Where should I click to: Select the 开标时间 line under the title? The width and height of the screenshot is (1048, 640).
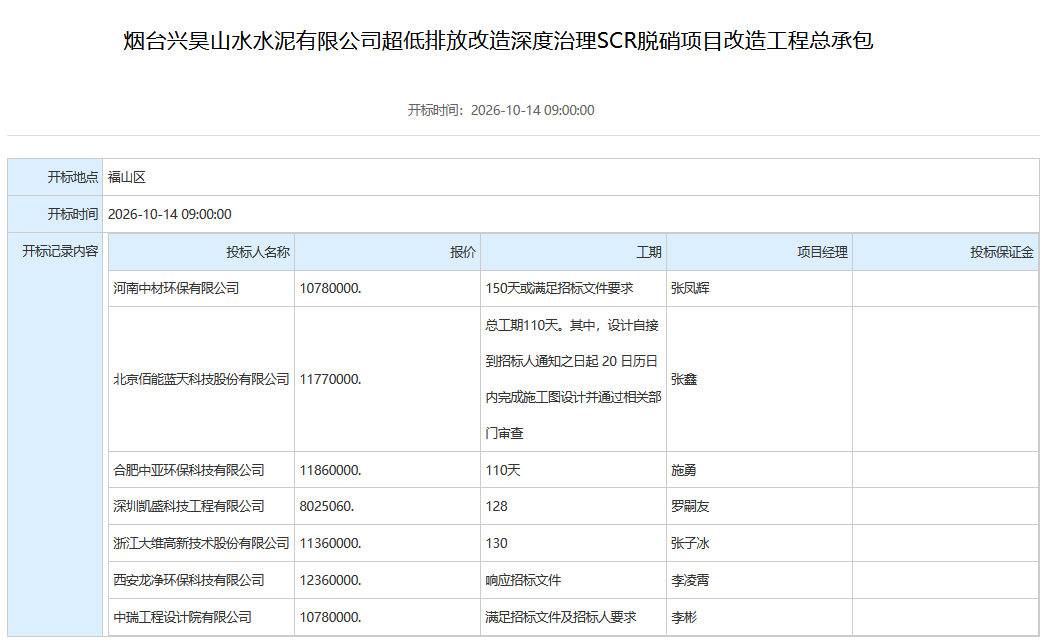(501, 110)
